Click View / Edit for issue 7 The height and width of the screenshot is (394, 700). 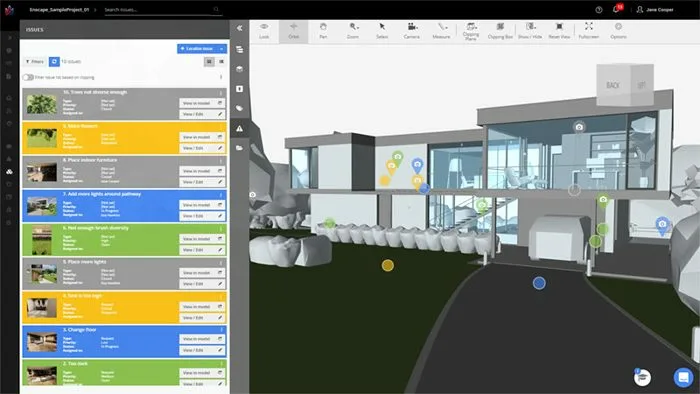[202, 216]
